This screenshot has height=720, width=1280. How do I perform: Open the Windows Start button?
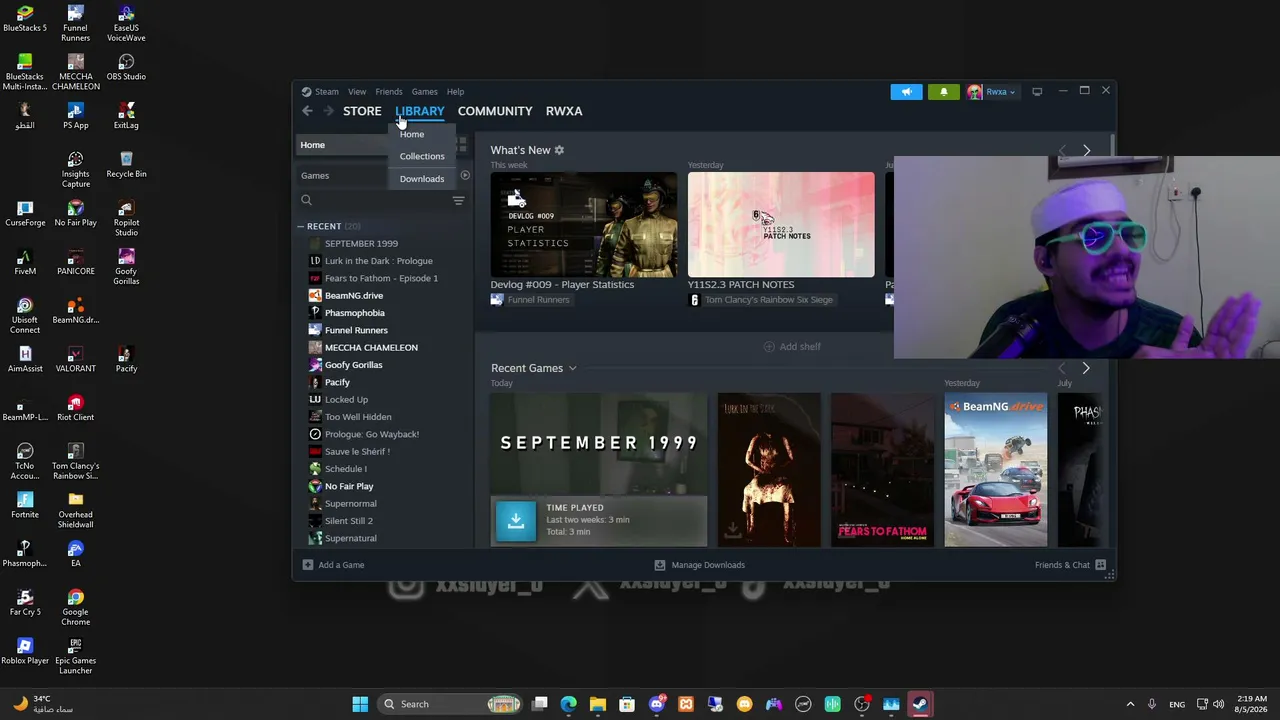pos(360,704)
